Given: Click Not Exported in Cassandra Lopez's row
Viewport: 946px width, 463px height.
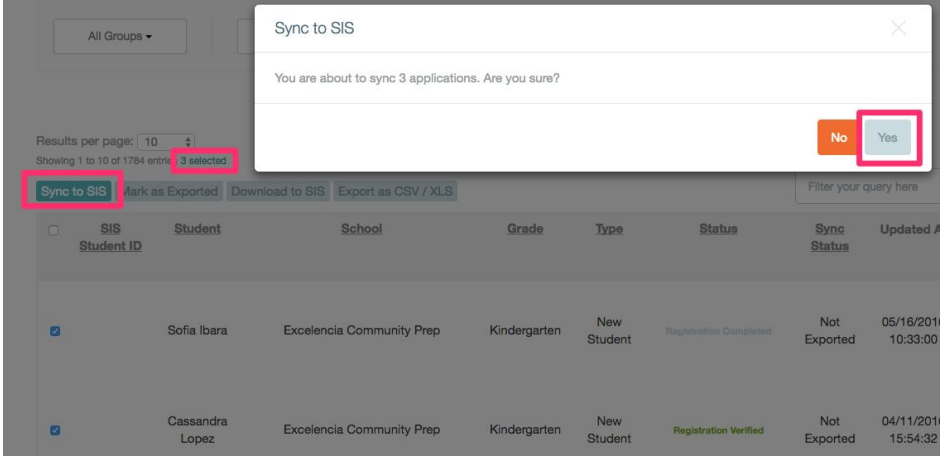Looking at the screenshot, I should [x=830, y=430].
